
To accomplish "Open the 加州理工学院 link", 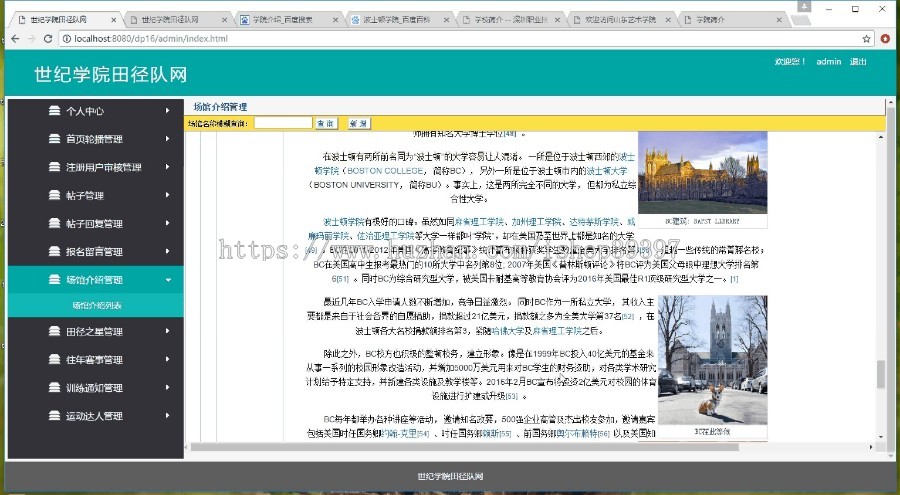I will coord(537,222).
